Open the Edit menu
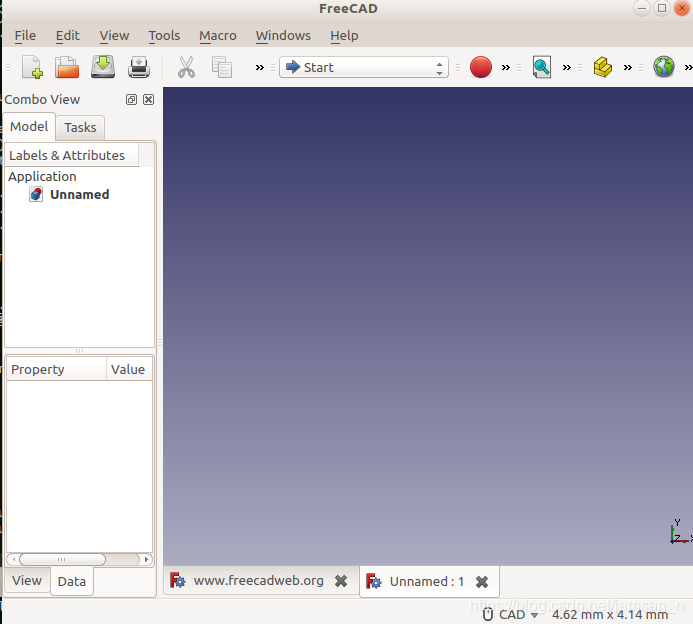 (68, 35)
